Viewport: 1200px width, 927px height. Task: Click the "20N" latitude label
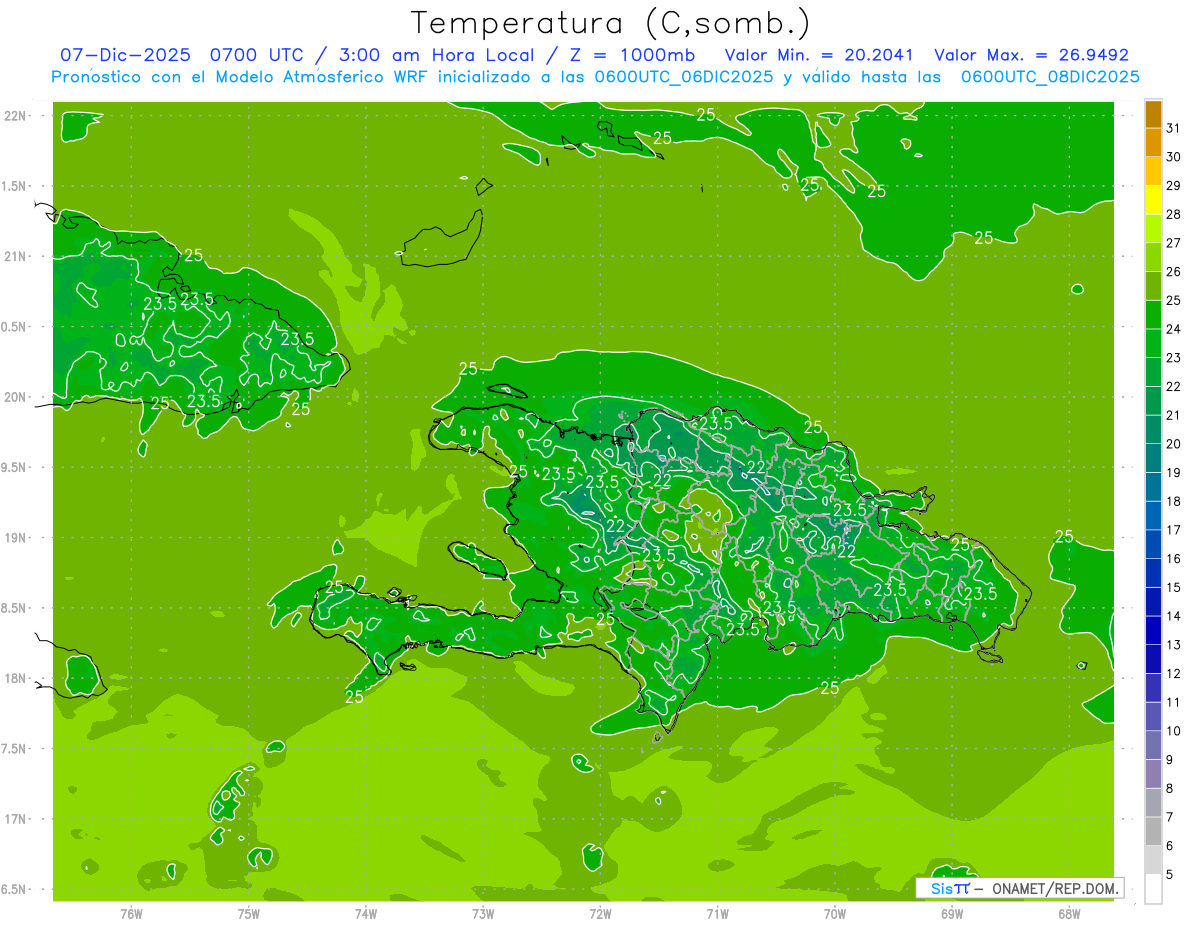[x=16, y=397]
